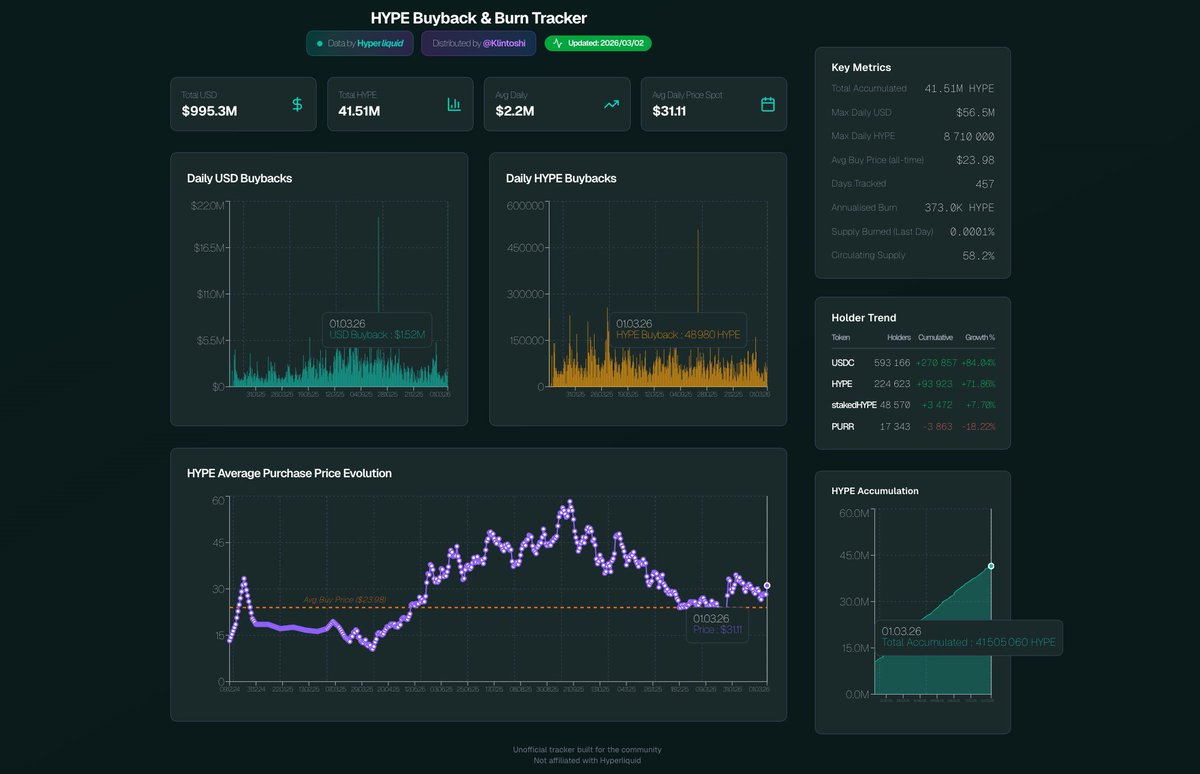Click the green dot beside Data by Hyperliquid
Viewport: 1200px width, 774px height.
click(320, 43)
